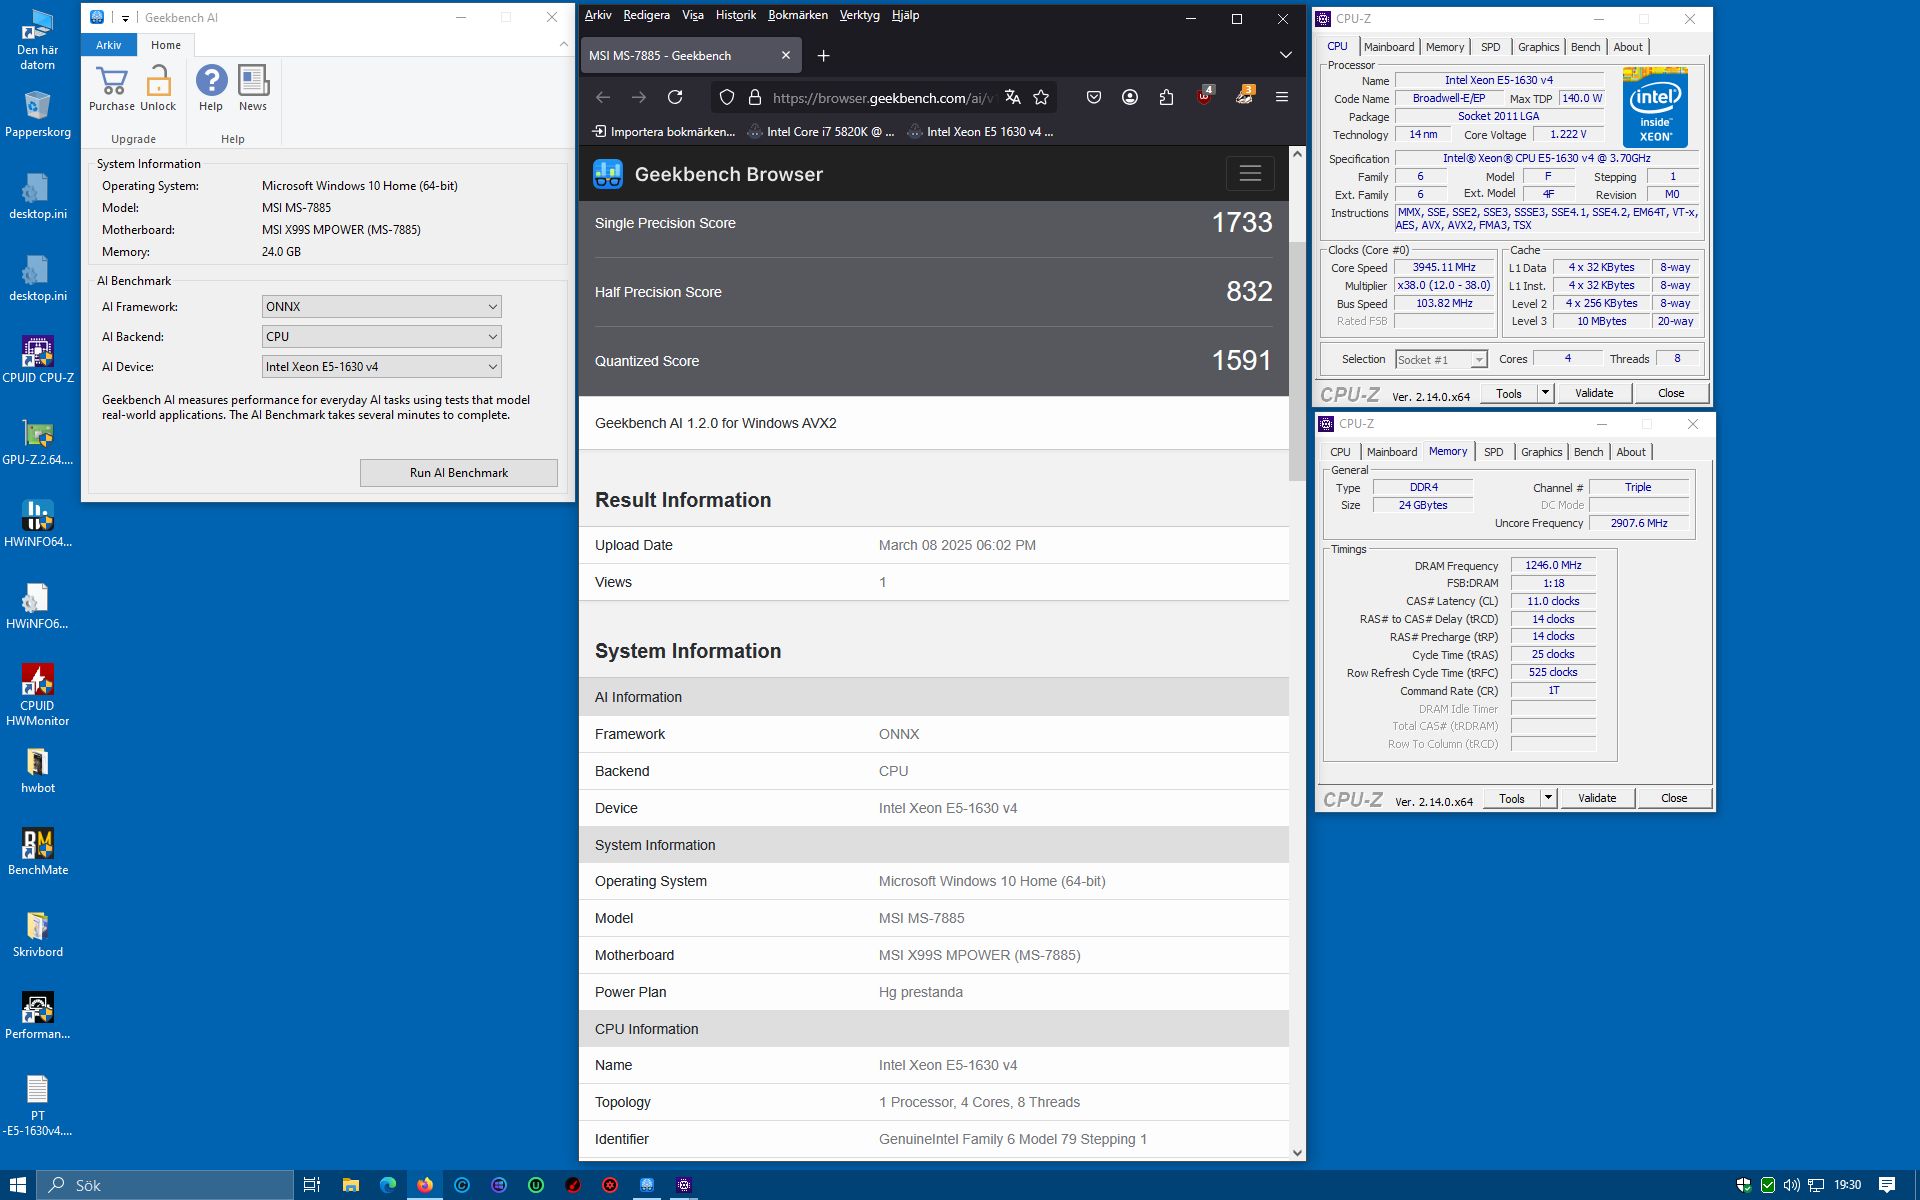Click the Firefox URL address field
This screenshot has width=1920, height=1200.
[882, 97]
